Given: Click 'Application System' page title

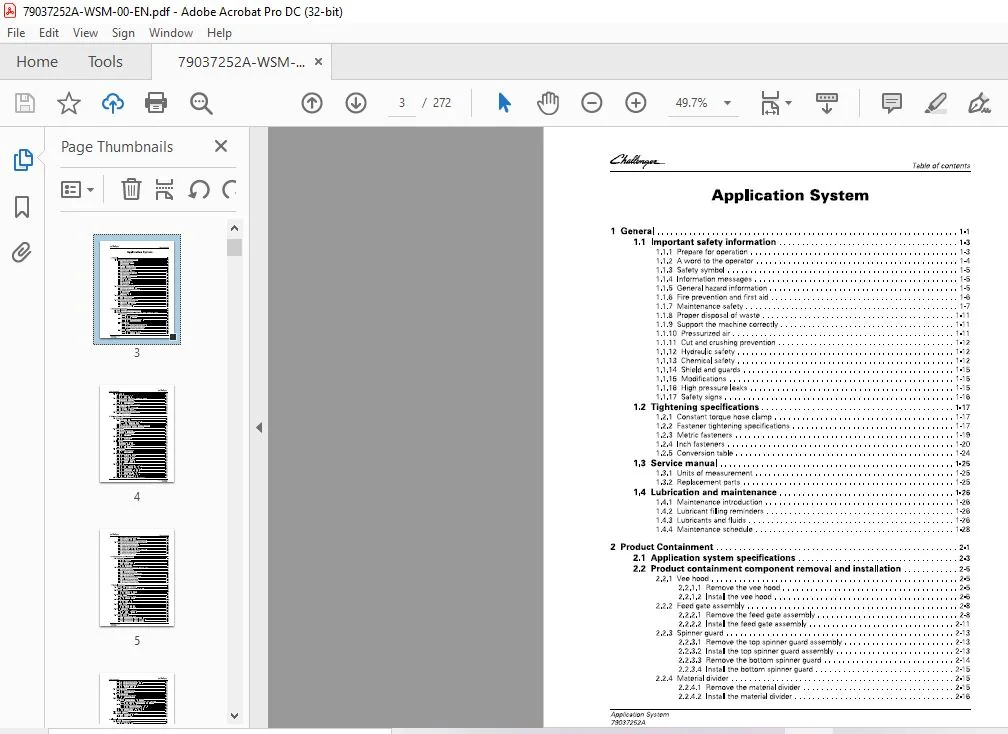Looking at the screenshot, I should pos(790,195).
